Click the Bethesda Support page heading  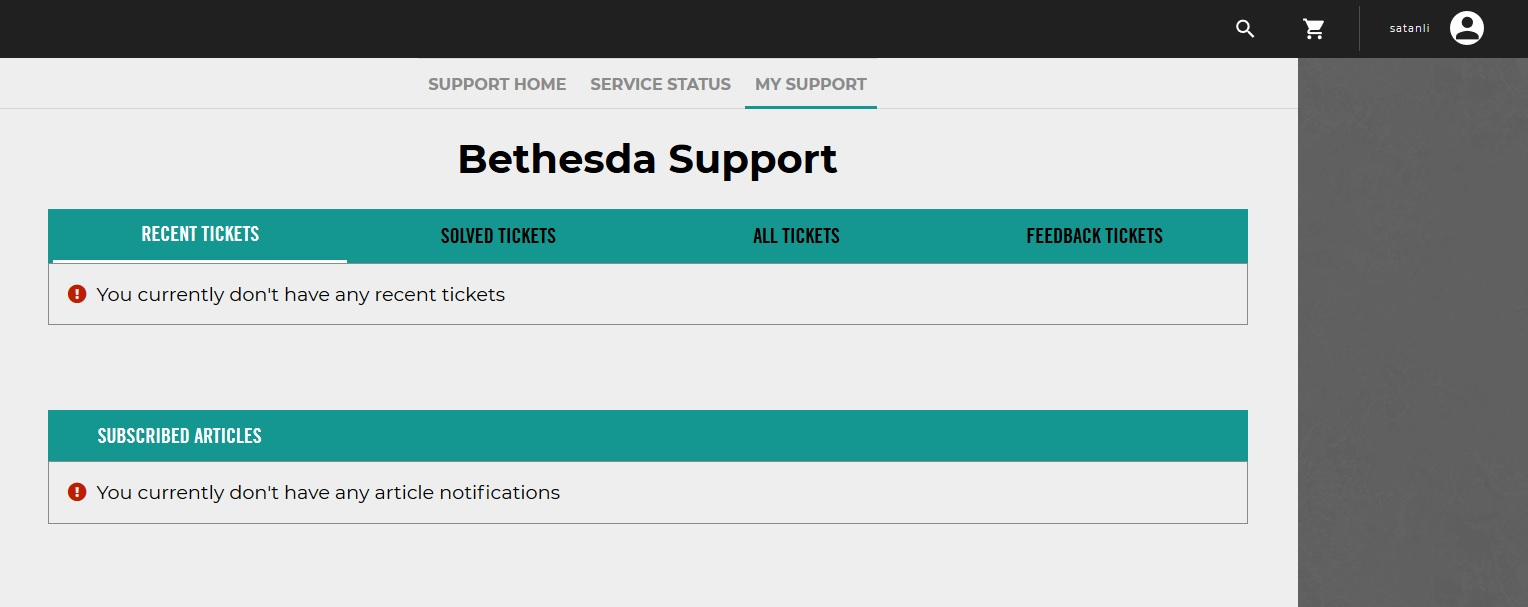click(647, 159)
